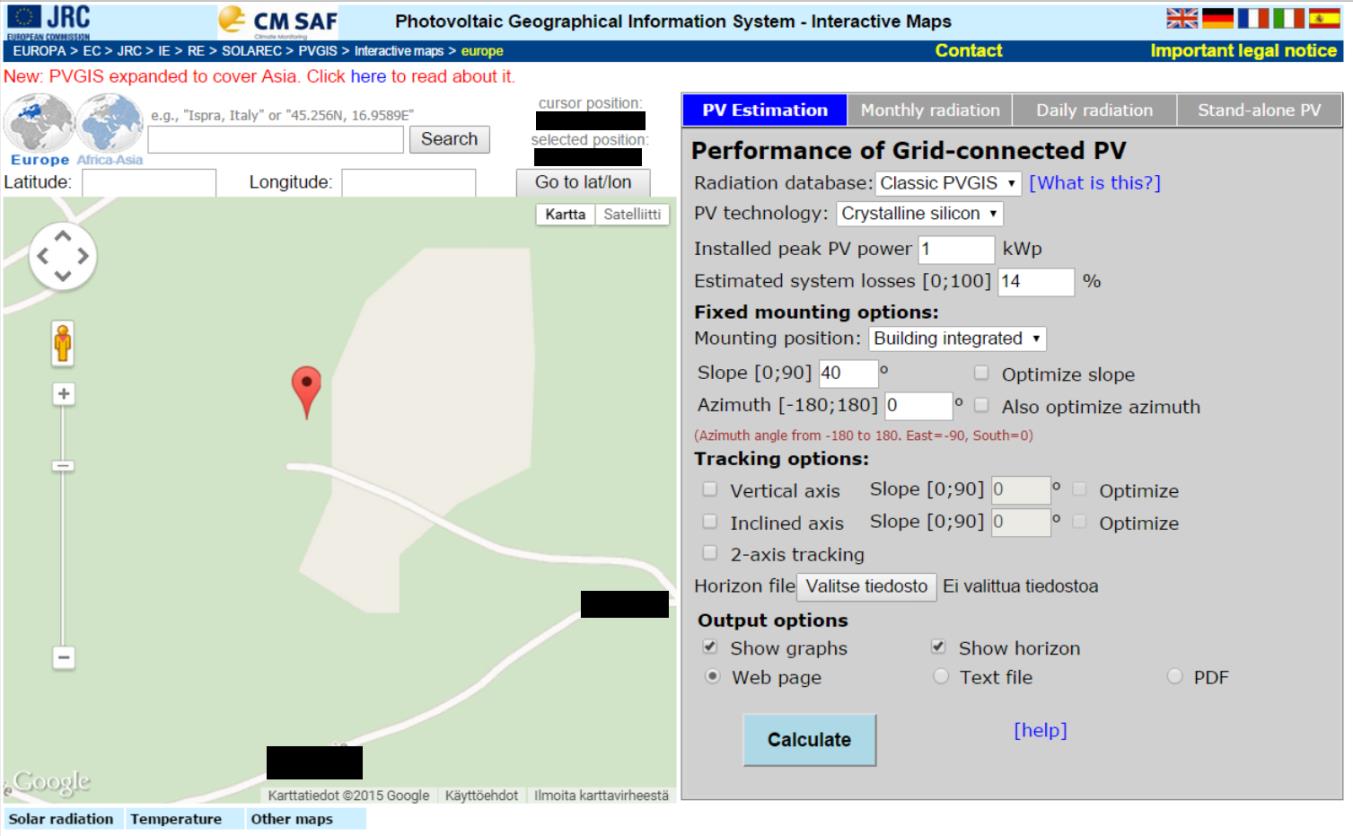
Task: Click Ilmoita karttavirheestä link
Action: [600, 796]
